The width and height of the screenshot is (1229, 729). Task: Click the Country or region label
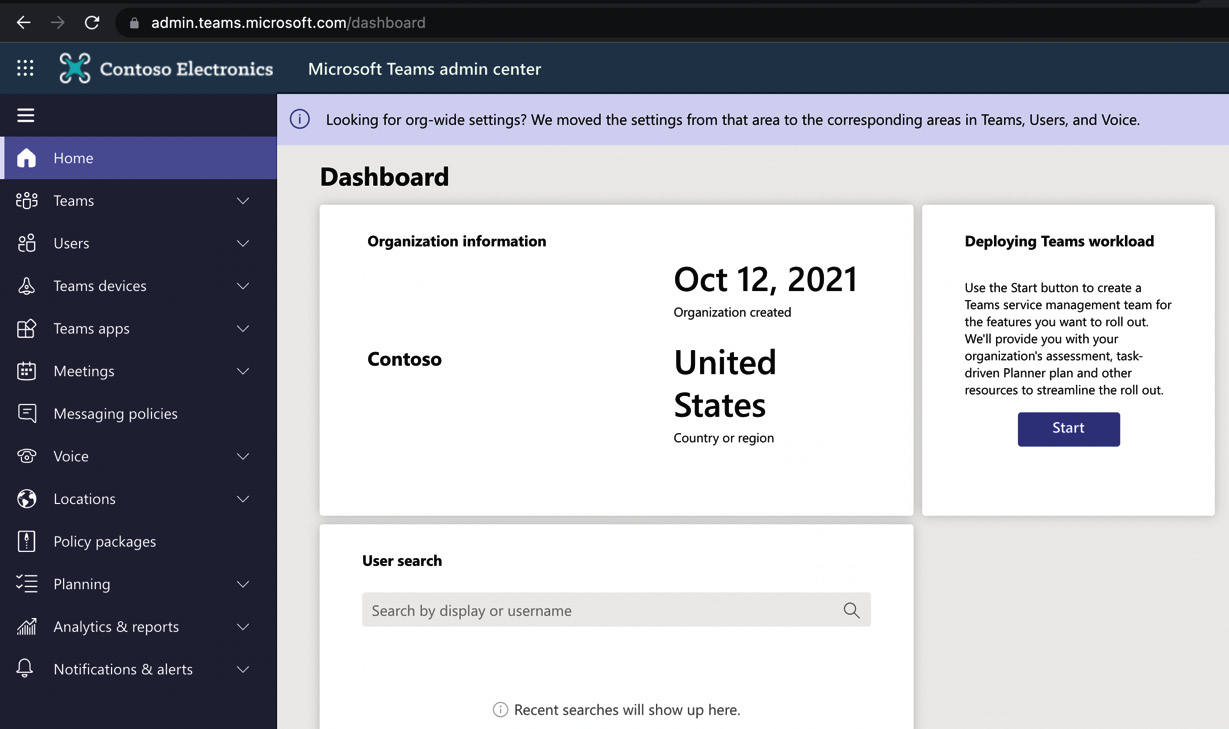pyautogui.click(x=724, y=438)
